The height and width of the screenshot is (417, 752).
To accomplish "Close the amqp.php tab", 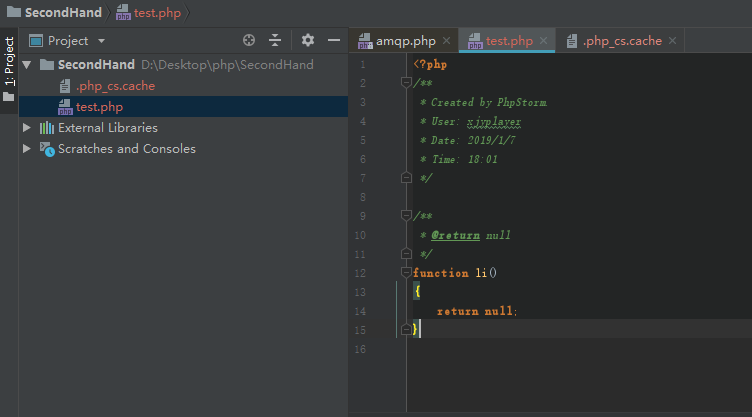I will [x=446, y=41].
